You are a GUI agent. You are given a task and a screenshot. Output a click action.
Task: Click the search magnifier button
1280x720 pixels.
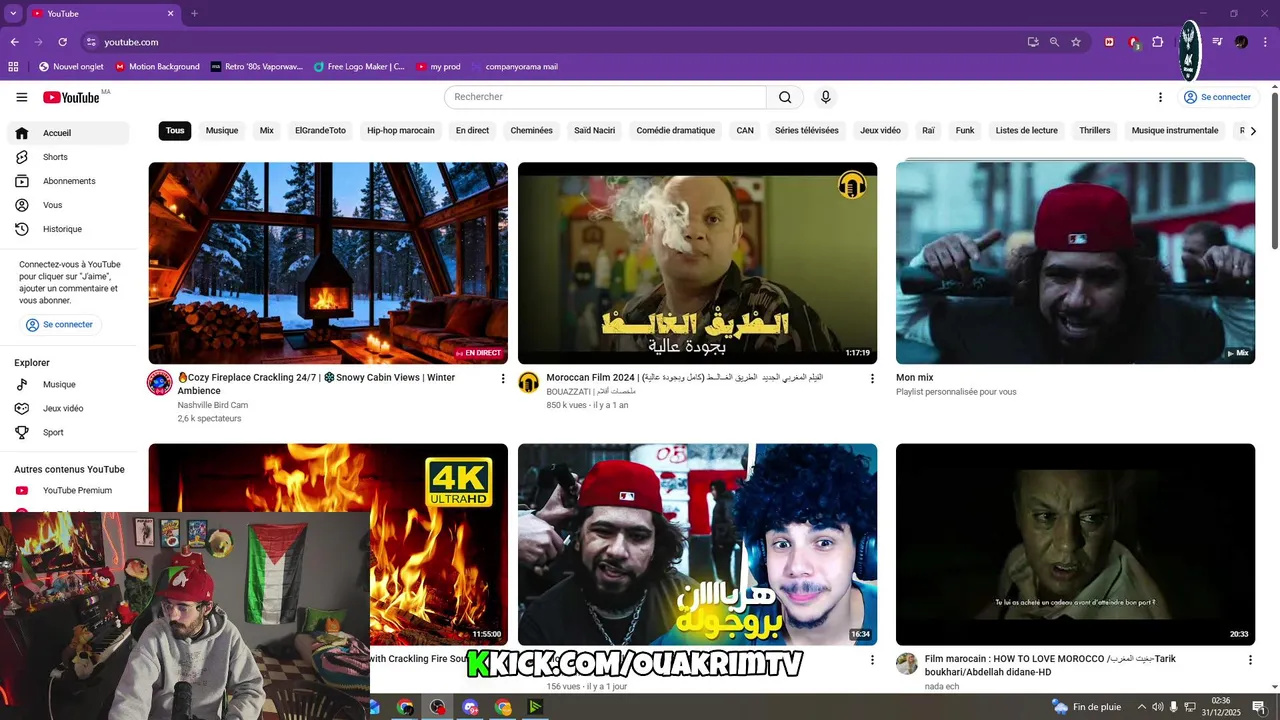[x=785, y=97]
